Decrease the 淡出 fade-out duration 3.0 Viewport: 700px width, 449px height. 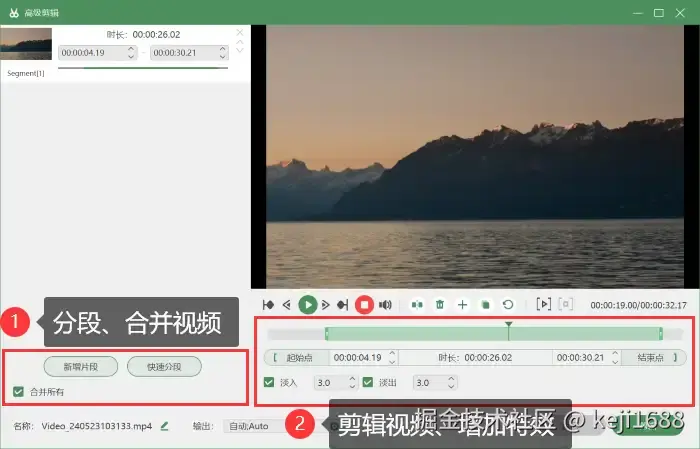click(451, 386)
